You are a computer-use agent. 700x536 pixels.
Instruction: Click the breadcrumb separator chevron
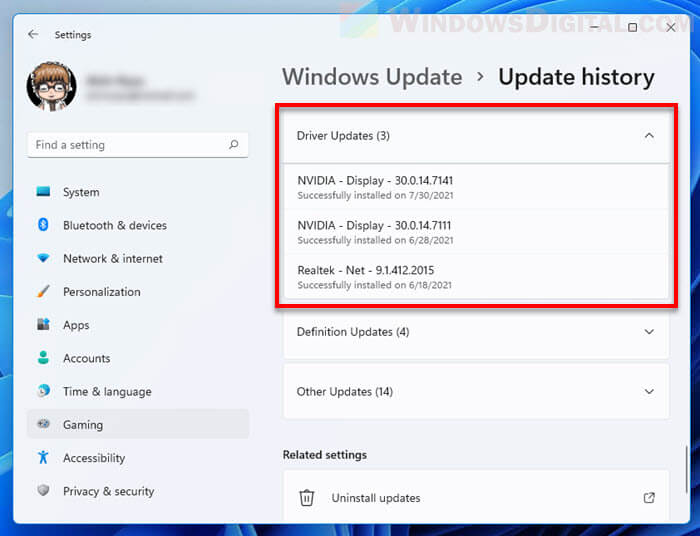480,77
